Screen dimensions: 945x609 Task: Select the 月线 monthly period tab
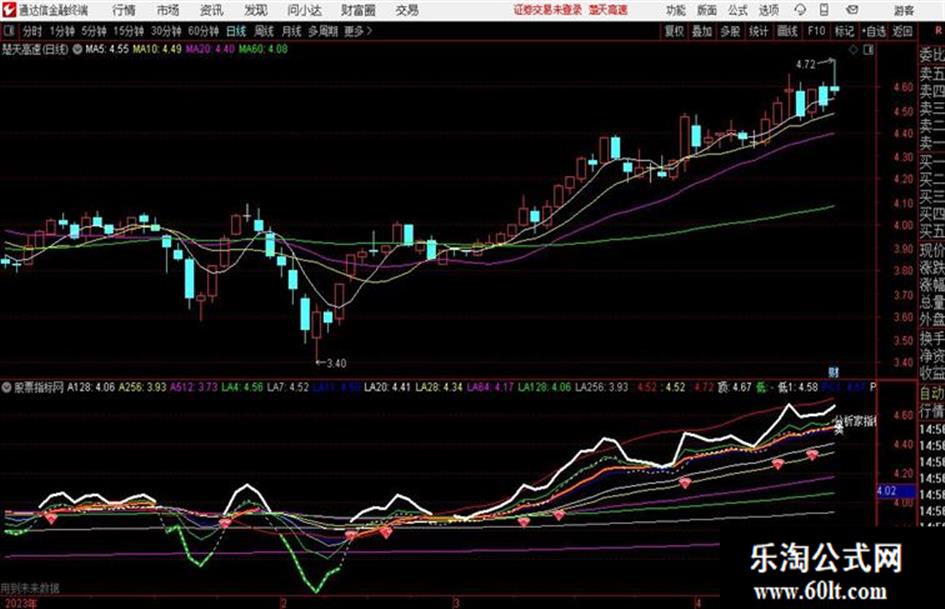(x=292, y=31)
